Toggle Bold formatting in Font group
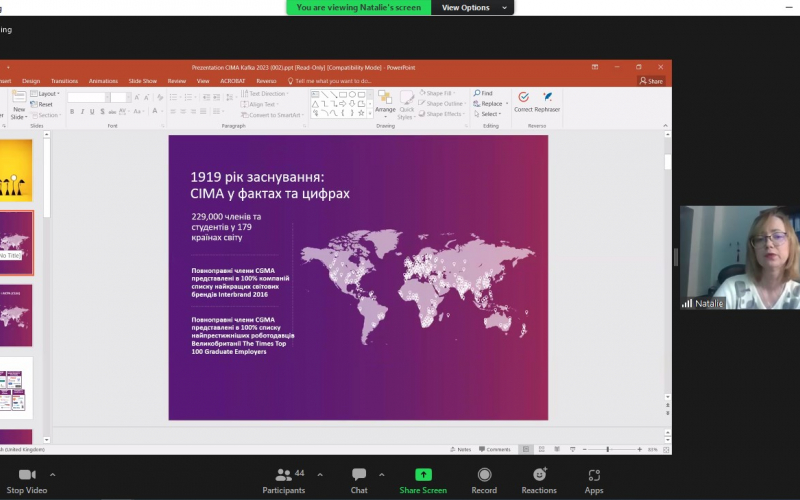The height and width of the screenshot is (500, 800). click(72, 112)
